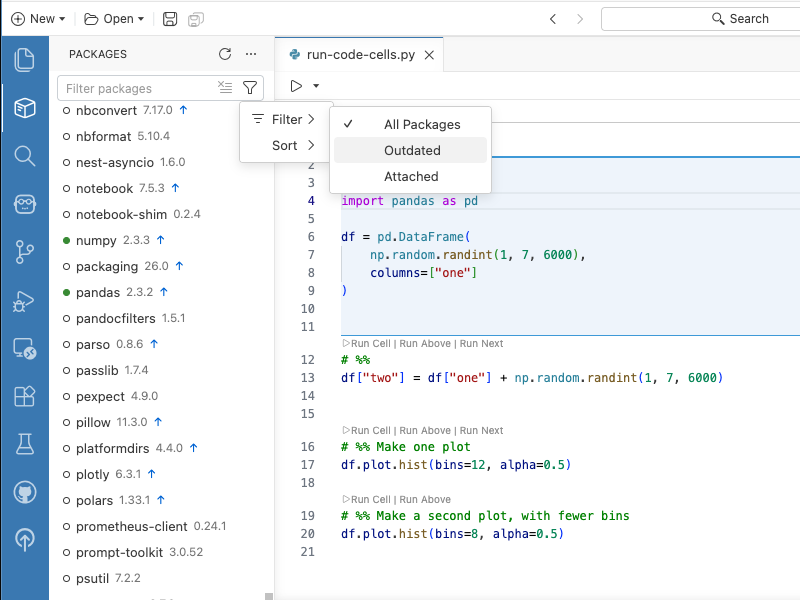Open the assistant robot icon in sidebar
800x600 pixels.
pos(24,204)
